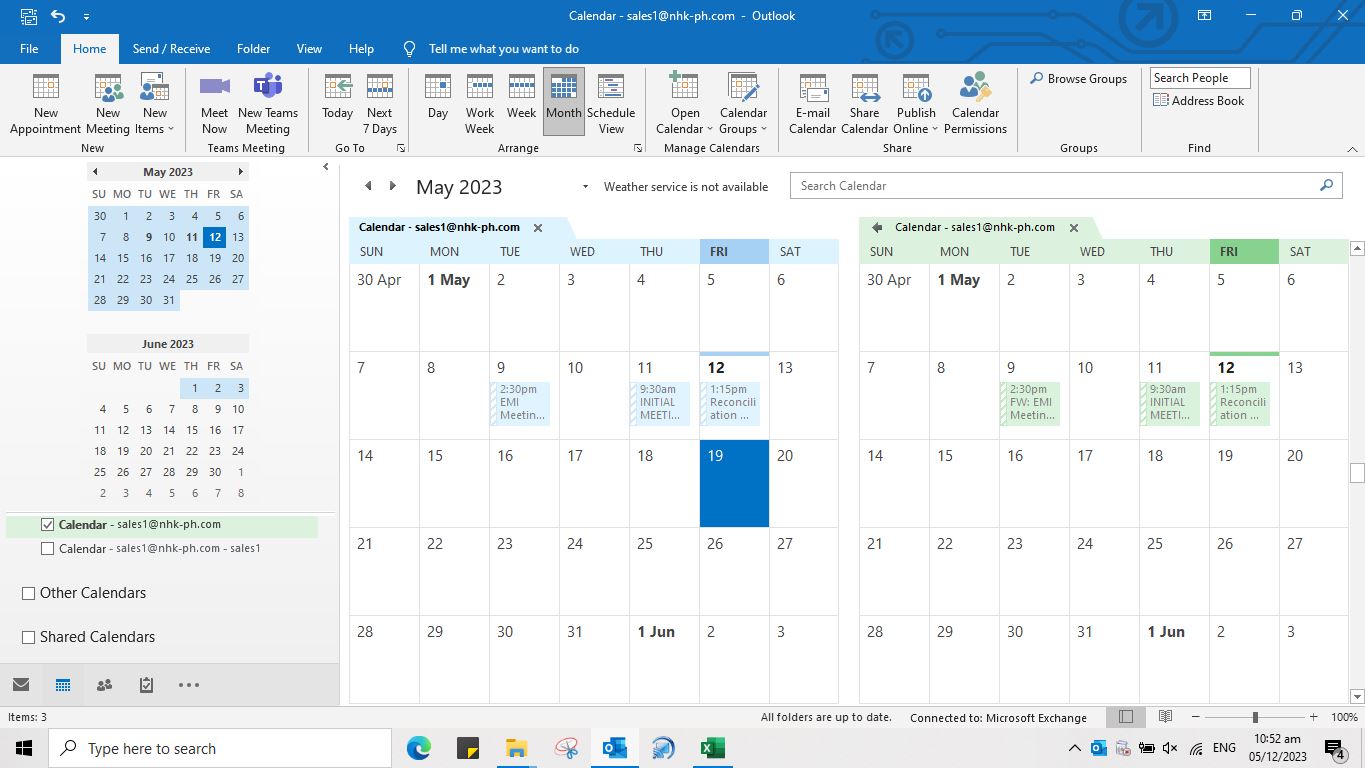Open the navigation options ellipsis (more)
Screen dimensions: 1365x768
(x=189, y=685)
